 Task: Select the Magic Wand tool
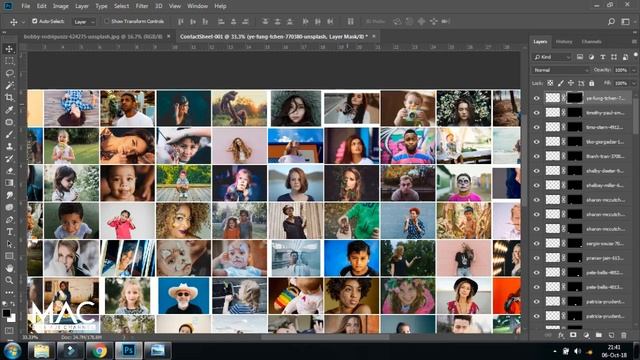click(x=9, y=85)
